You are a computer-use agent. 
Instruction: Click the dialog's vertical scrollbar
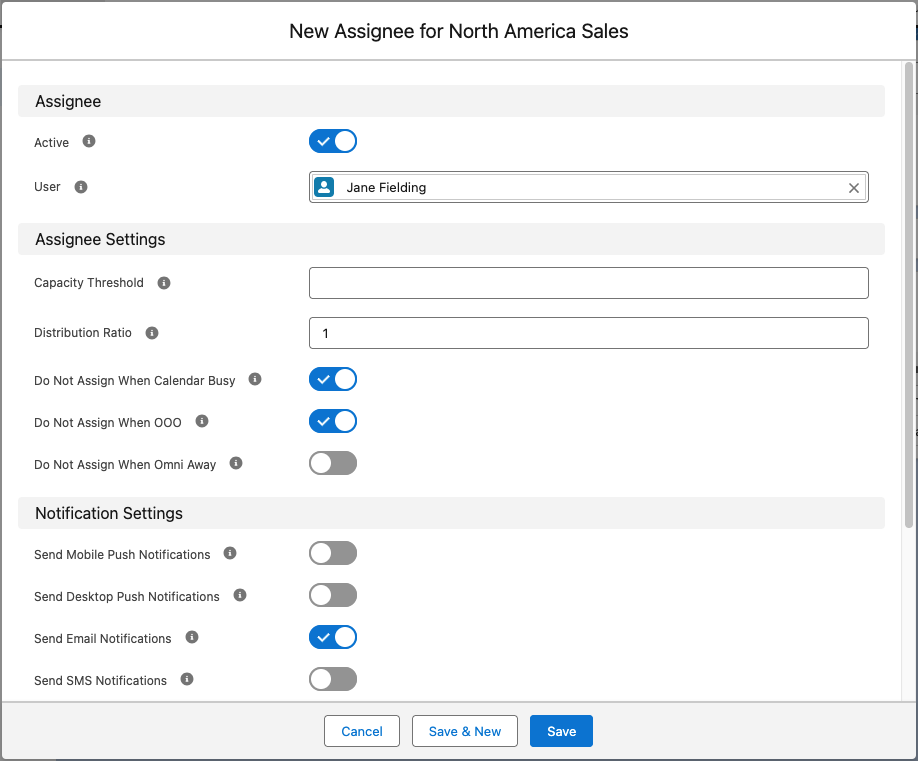[909, 295]
